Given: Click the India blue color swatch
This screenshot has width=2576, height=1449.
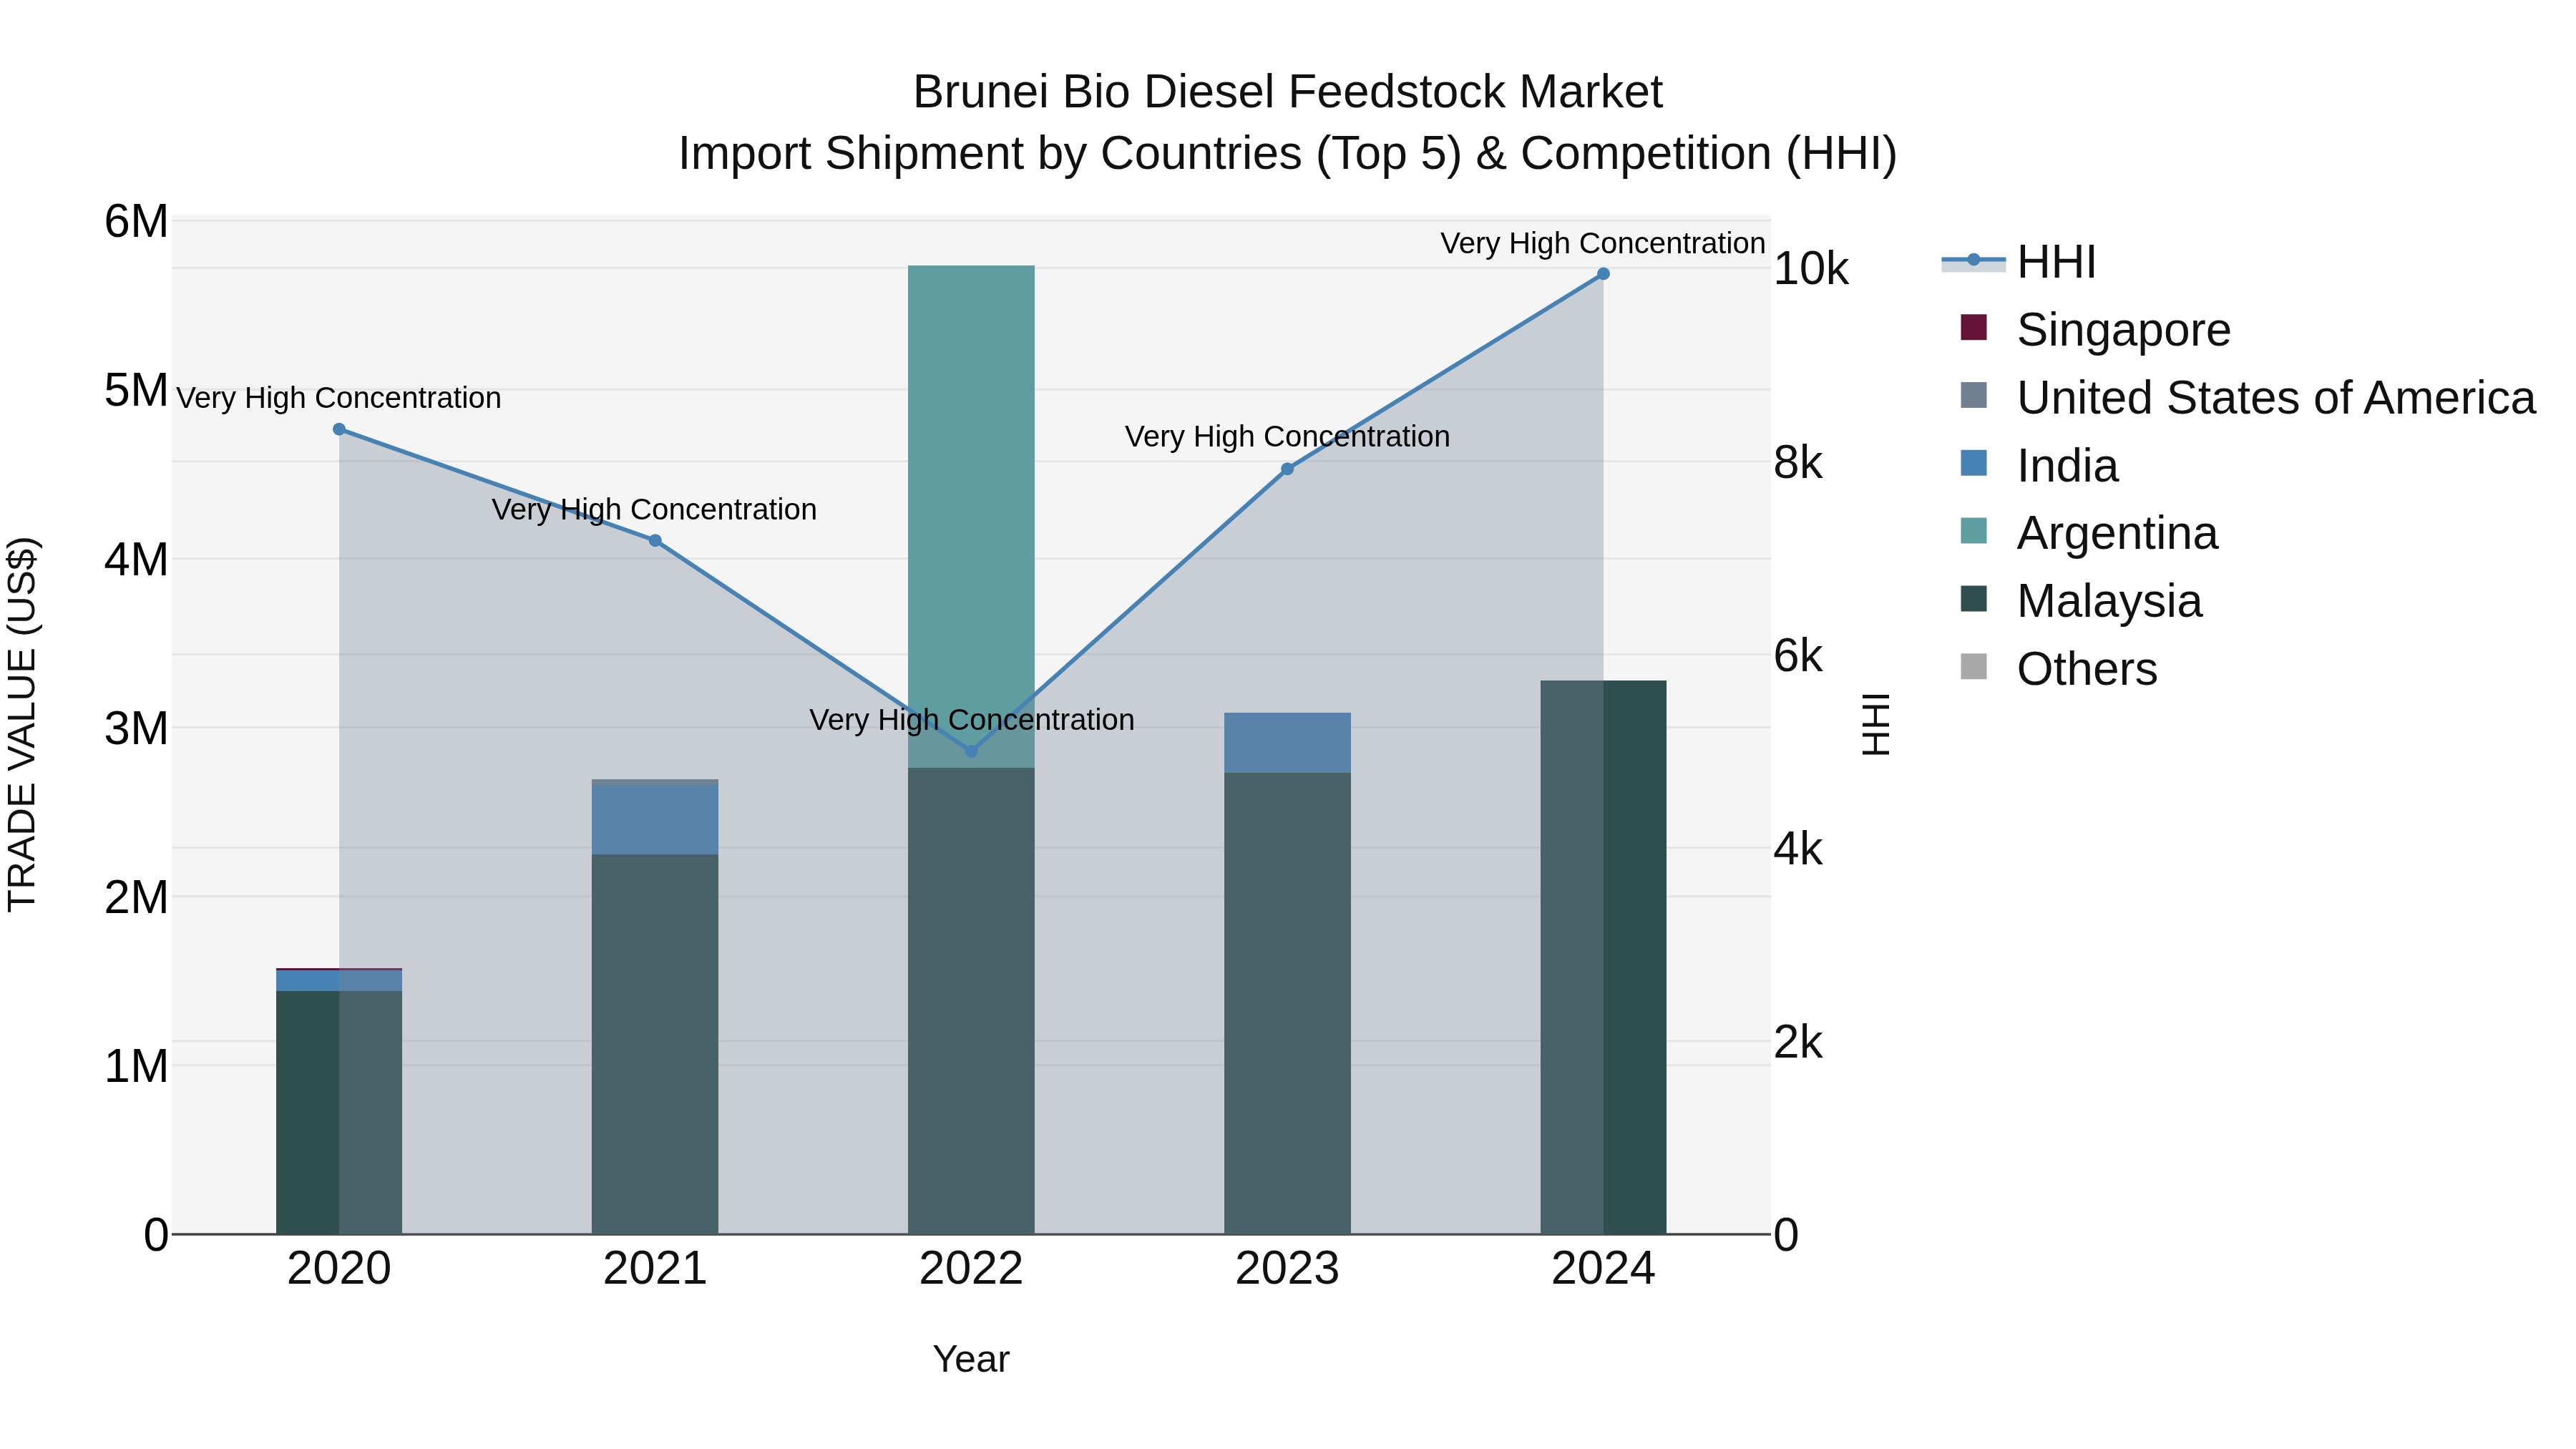Looking at the screenshot, I should [x=1973, y=463].
